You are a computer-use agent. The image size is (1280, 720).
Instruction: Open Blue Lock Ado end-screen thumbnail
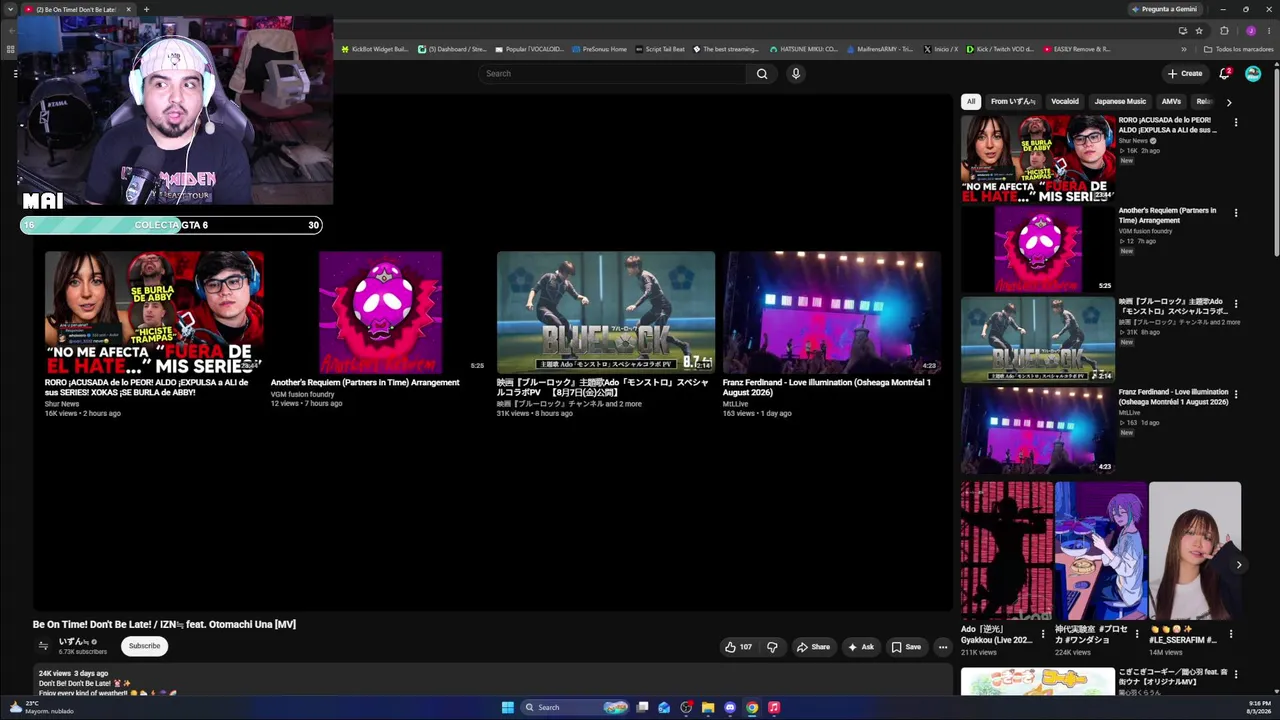[606, 313]
